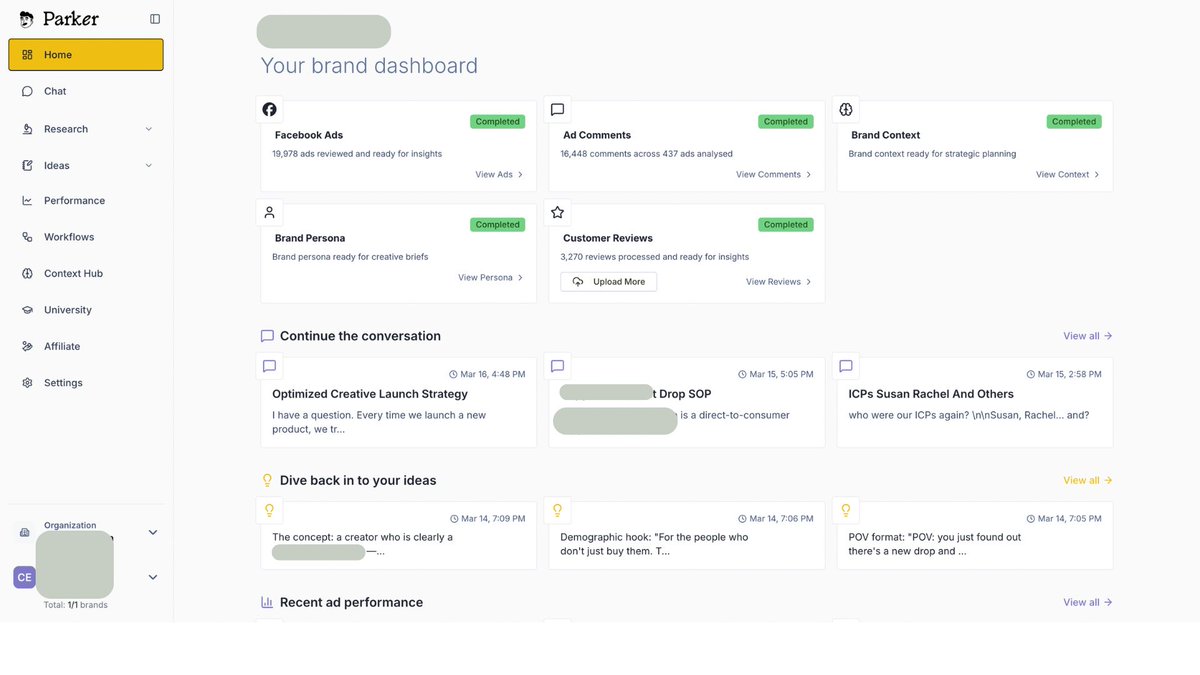Click the Recent ad performance chart icon
The width and height of the screenshot is (1200, 675).
click(267, 603)
